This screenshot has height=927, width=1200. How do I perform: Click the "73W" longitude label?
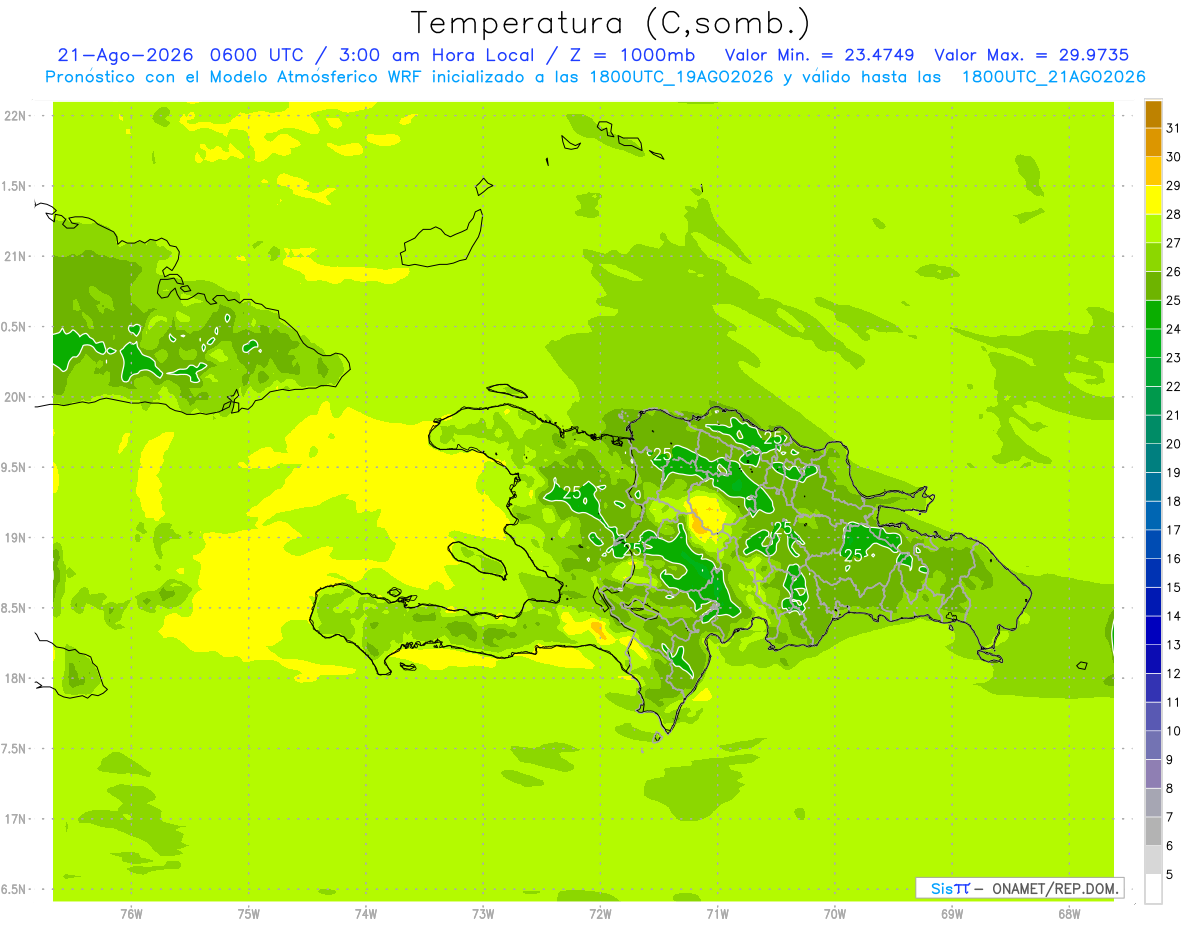[483, 913]
